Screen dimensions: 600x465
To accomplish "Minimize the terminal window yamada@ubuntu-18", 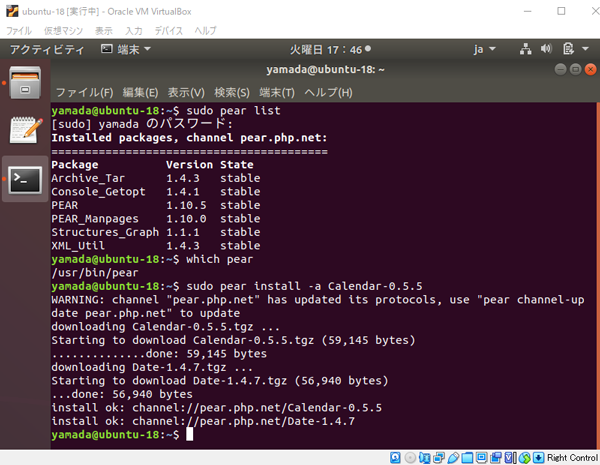I will [561, 69].
